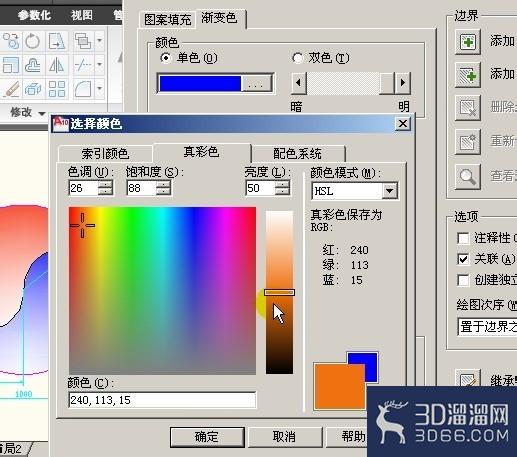Select the Erase tool icon

11,89
